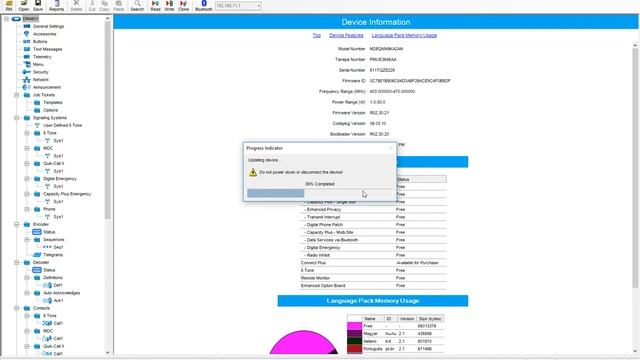Collapse the Phone node
The image size is (640, 360).
pos(27,209)
